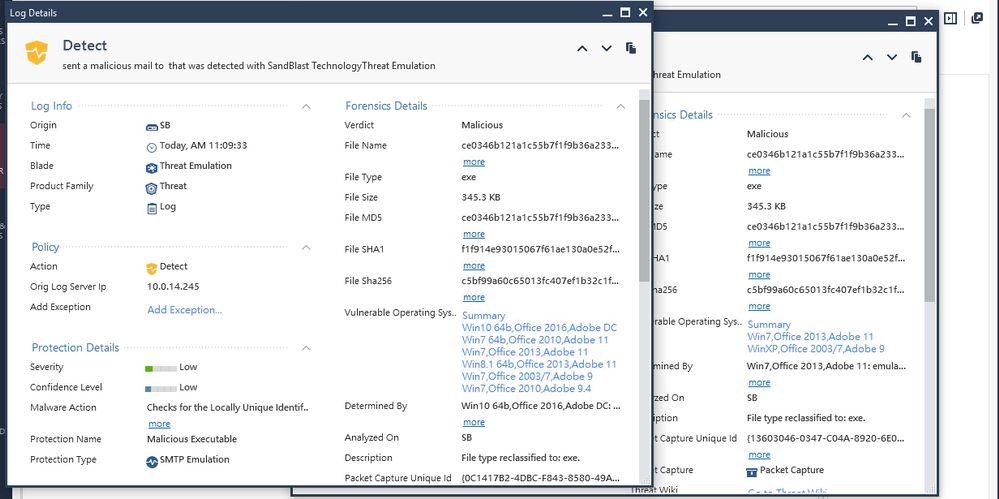Click the Malicious Executable protection name
Viewport: 999px width, 499px height.
(192, 439)
